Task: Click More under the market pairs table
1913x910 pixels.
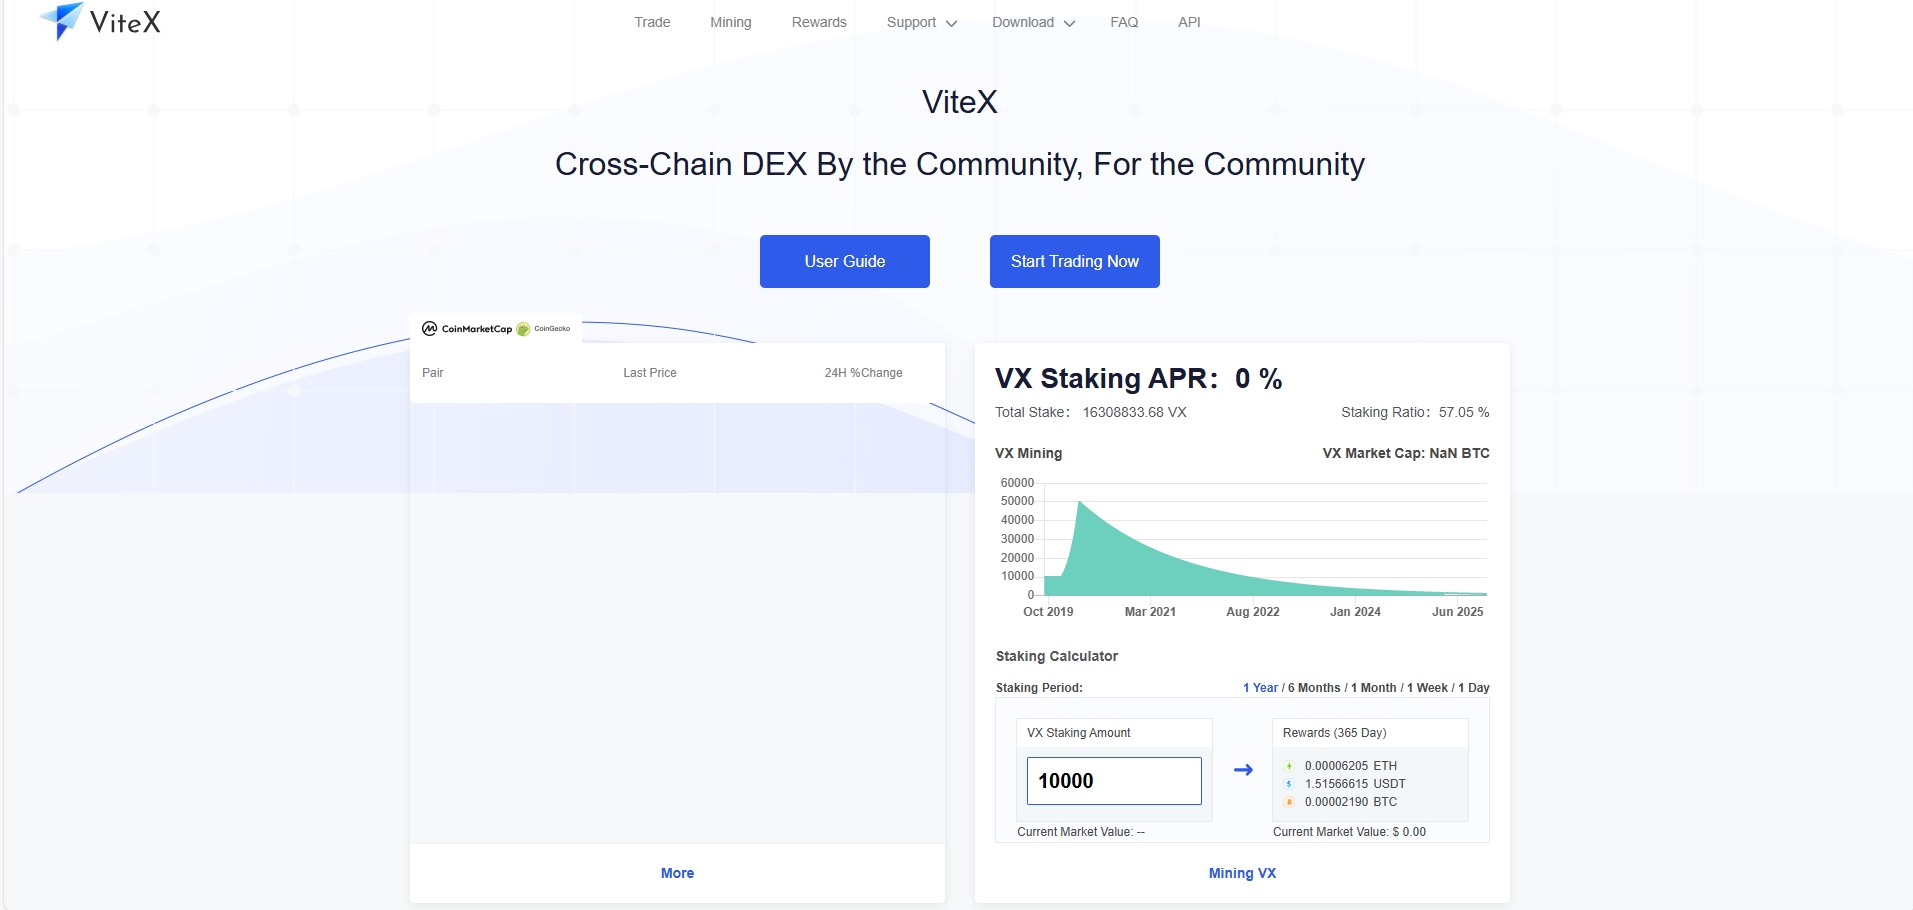Action: coord(677,873)
